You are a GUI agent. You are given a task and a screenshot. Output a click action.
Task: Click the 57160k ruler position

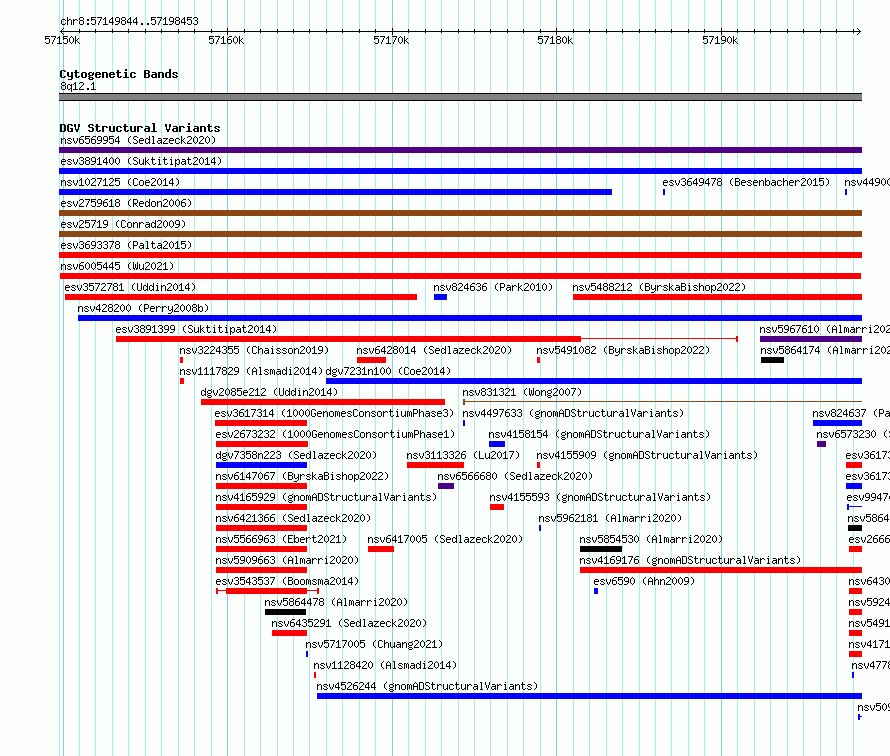pos(226,40)
